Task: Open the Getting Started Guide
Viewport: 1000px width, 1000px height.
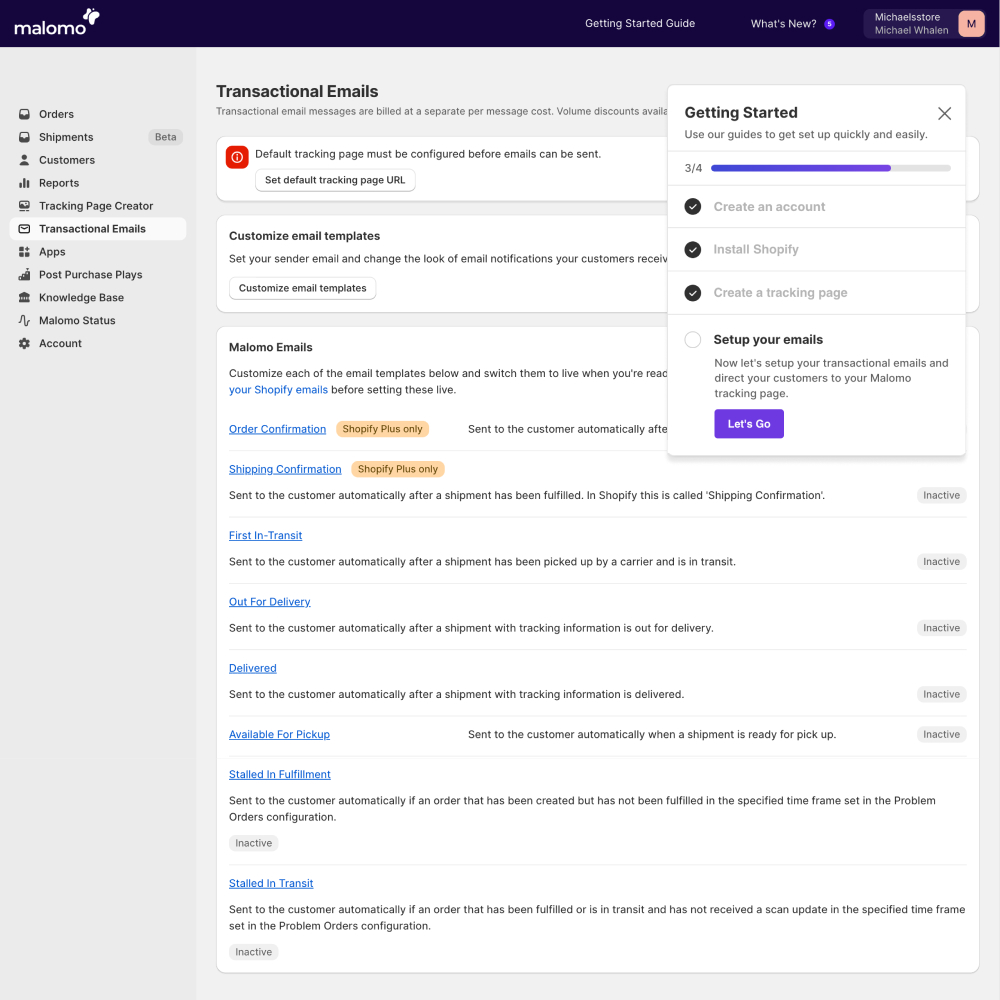Action: click(640, 24)
